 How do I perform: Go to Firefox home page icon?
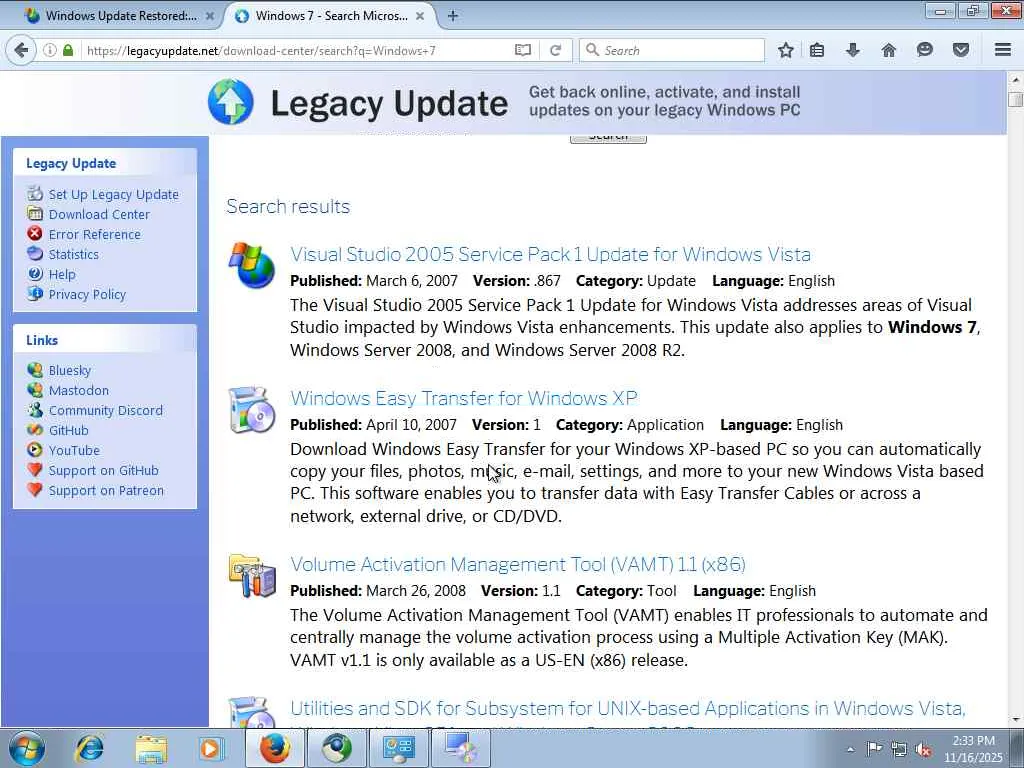point(889,50)
